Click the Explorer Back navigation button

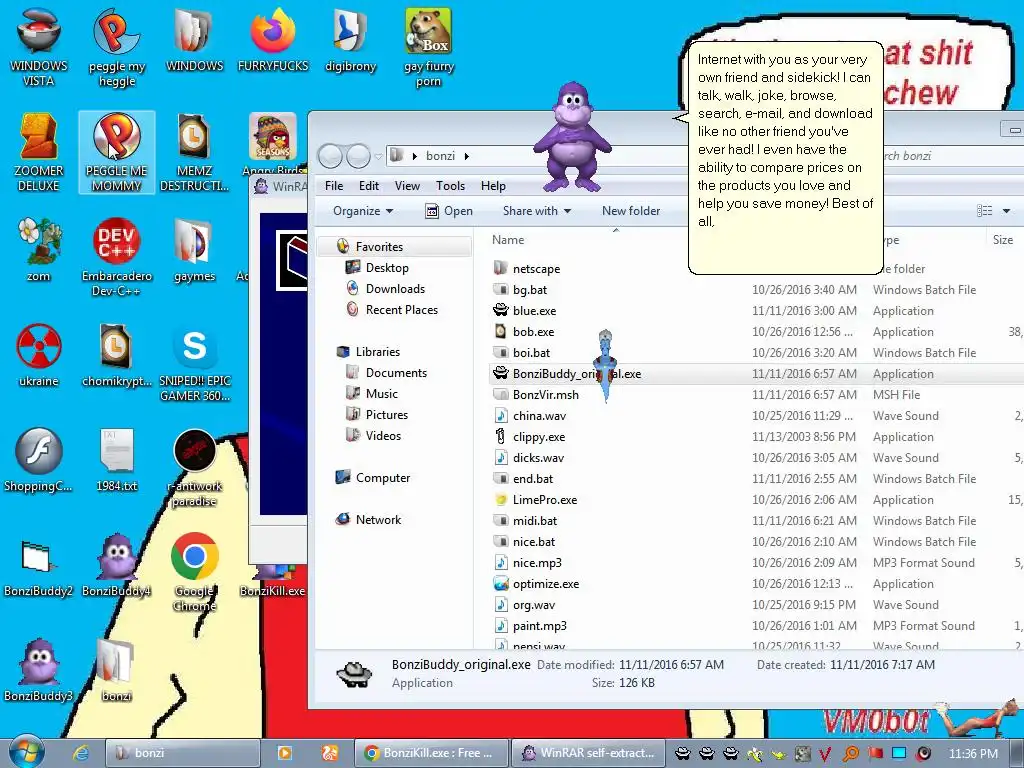tap(330, 156)
